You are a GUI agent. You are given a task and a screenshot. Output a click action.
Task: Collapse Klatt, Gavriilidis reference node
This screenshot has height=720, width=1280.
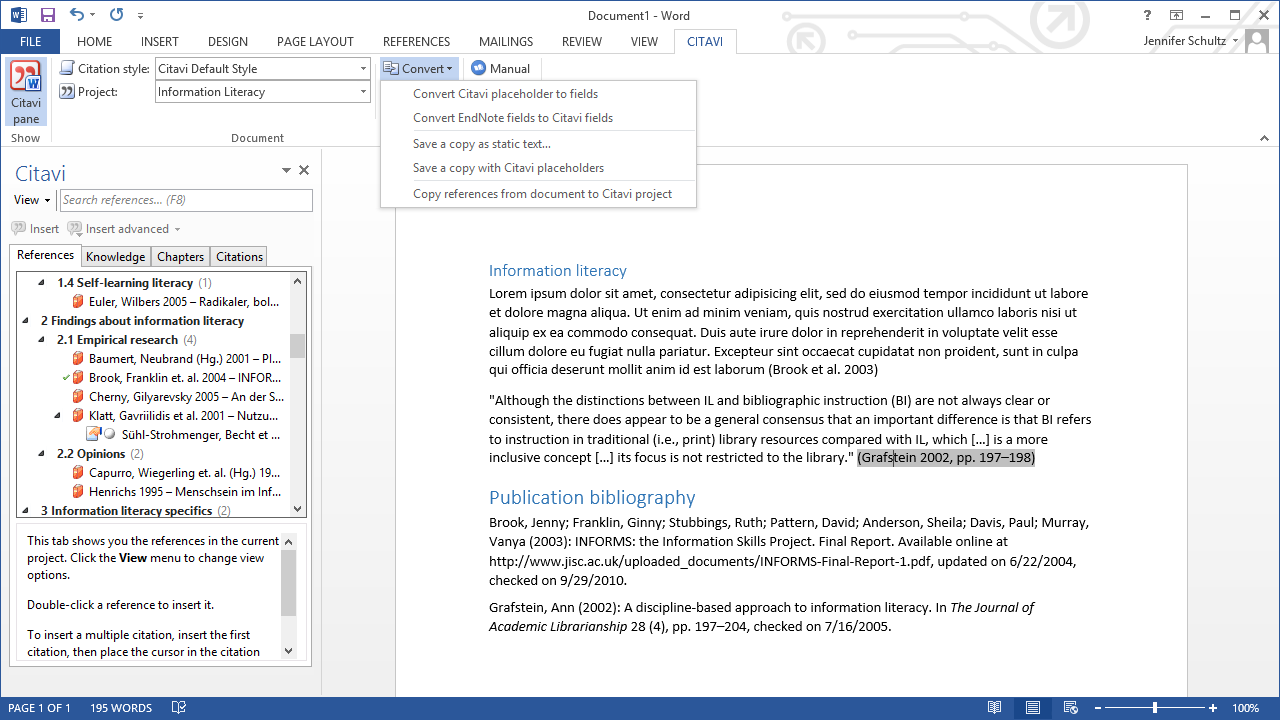[57, 416]
